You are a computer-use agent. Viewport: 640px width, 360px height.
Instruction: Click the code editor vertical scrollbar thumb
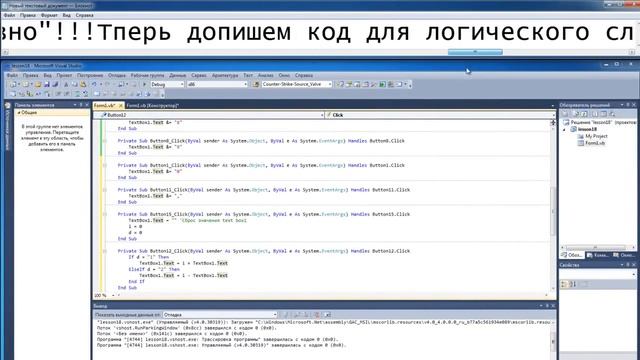click(553, 211)
